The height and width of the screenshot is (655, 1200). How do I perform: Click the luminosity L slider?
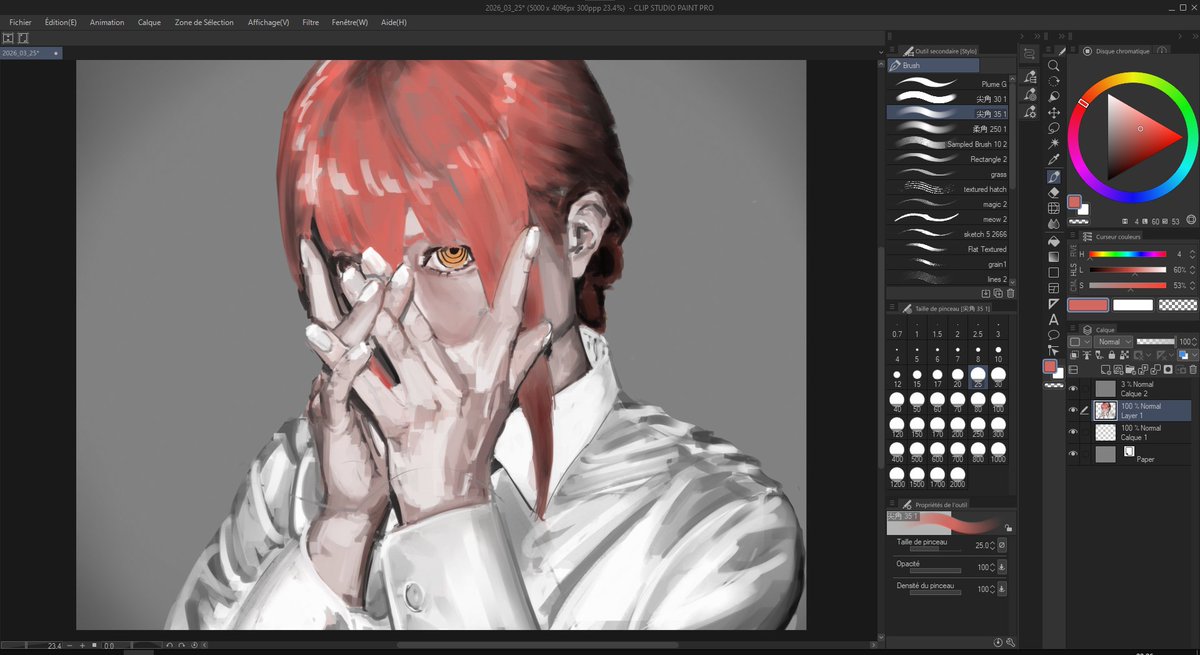pos(1127,270)
